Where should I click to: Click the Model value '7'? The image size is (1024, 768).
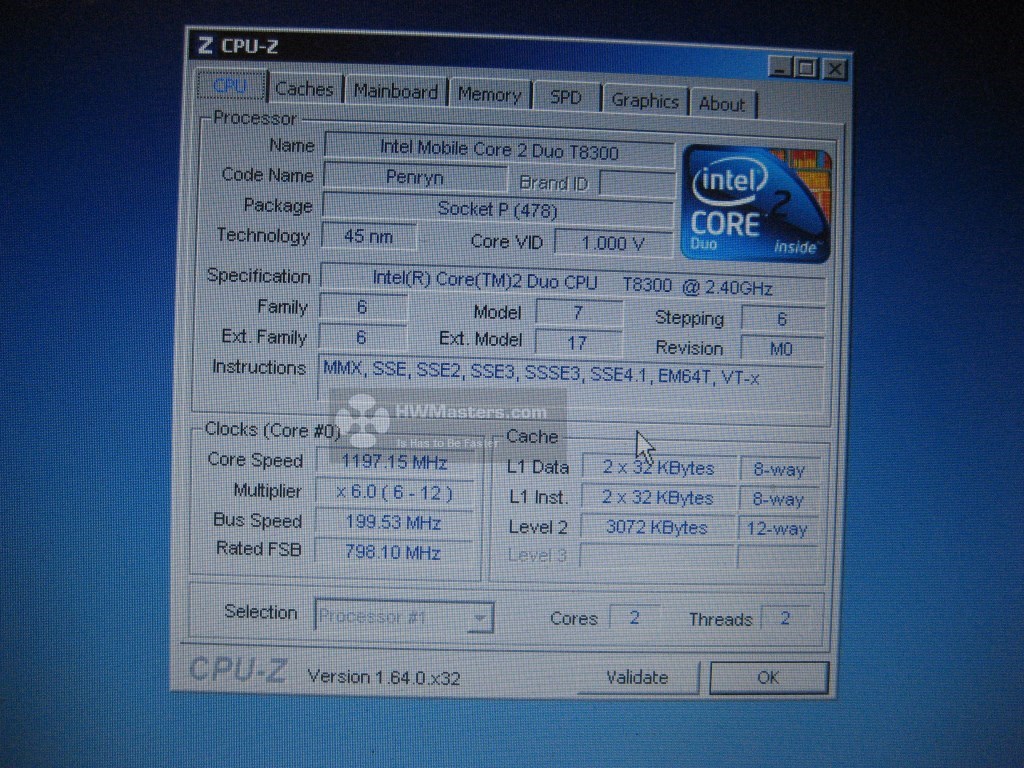[x=578, y=313]
